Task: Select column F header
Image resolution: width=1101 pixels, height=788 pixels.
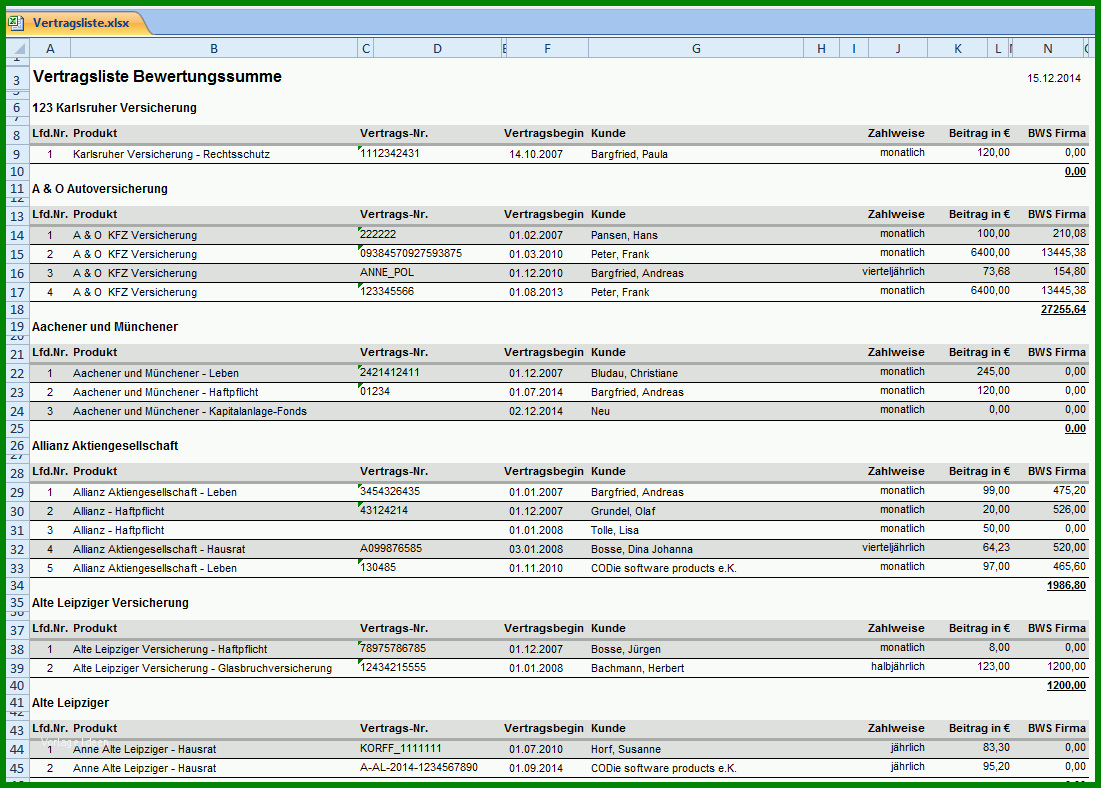Action: coord(547,48)
